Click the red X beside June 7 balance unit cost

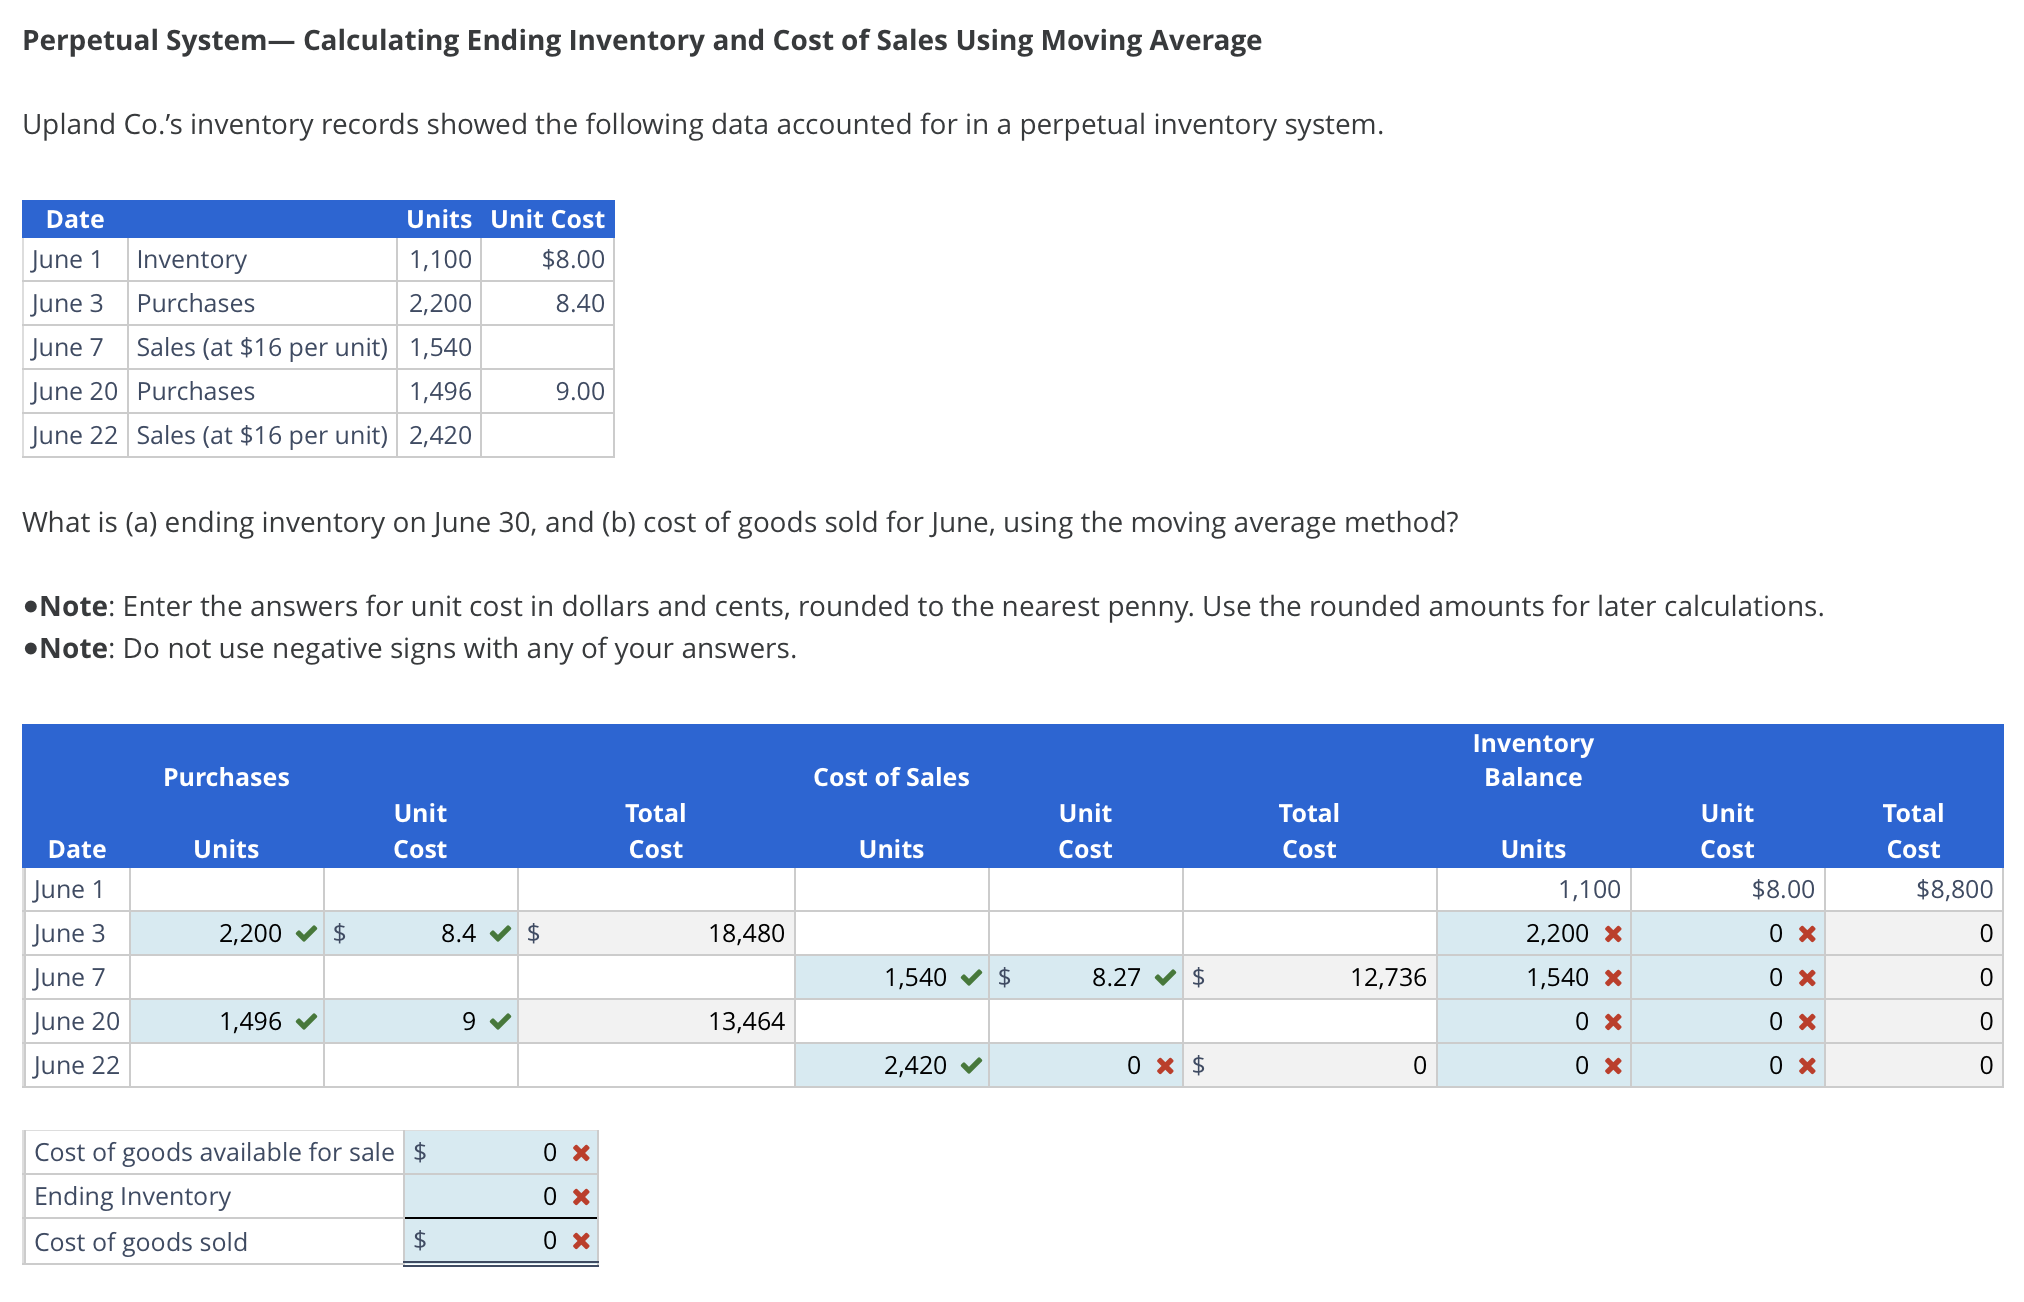(x=1805, y=977)
